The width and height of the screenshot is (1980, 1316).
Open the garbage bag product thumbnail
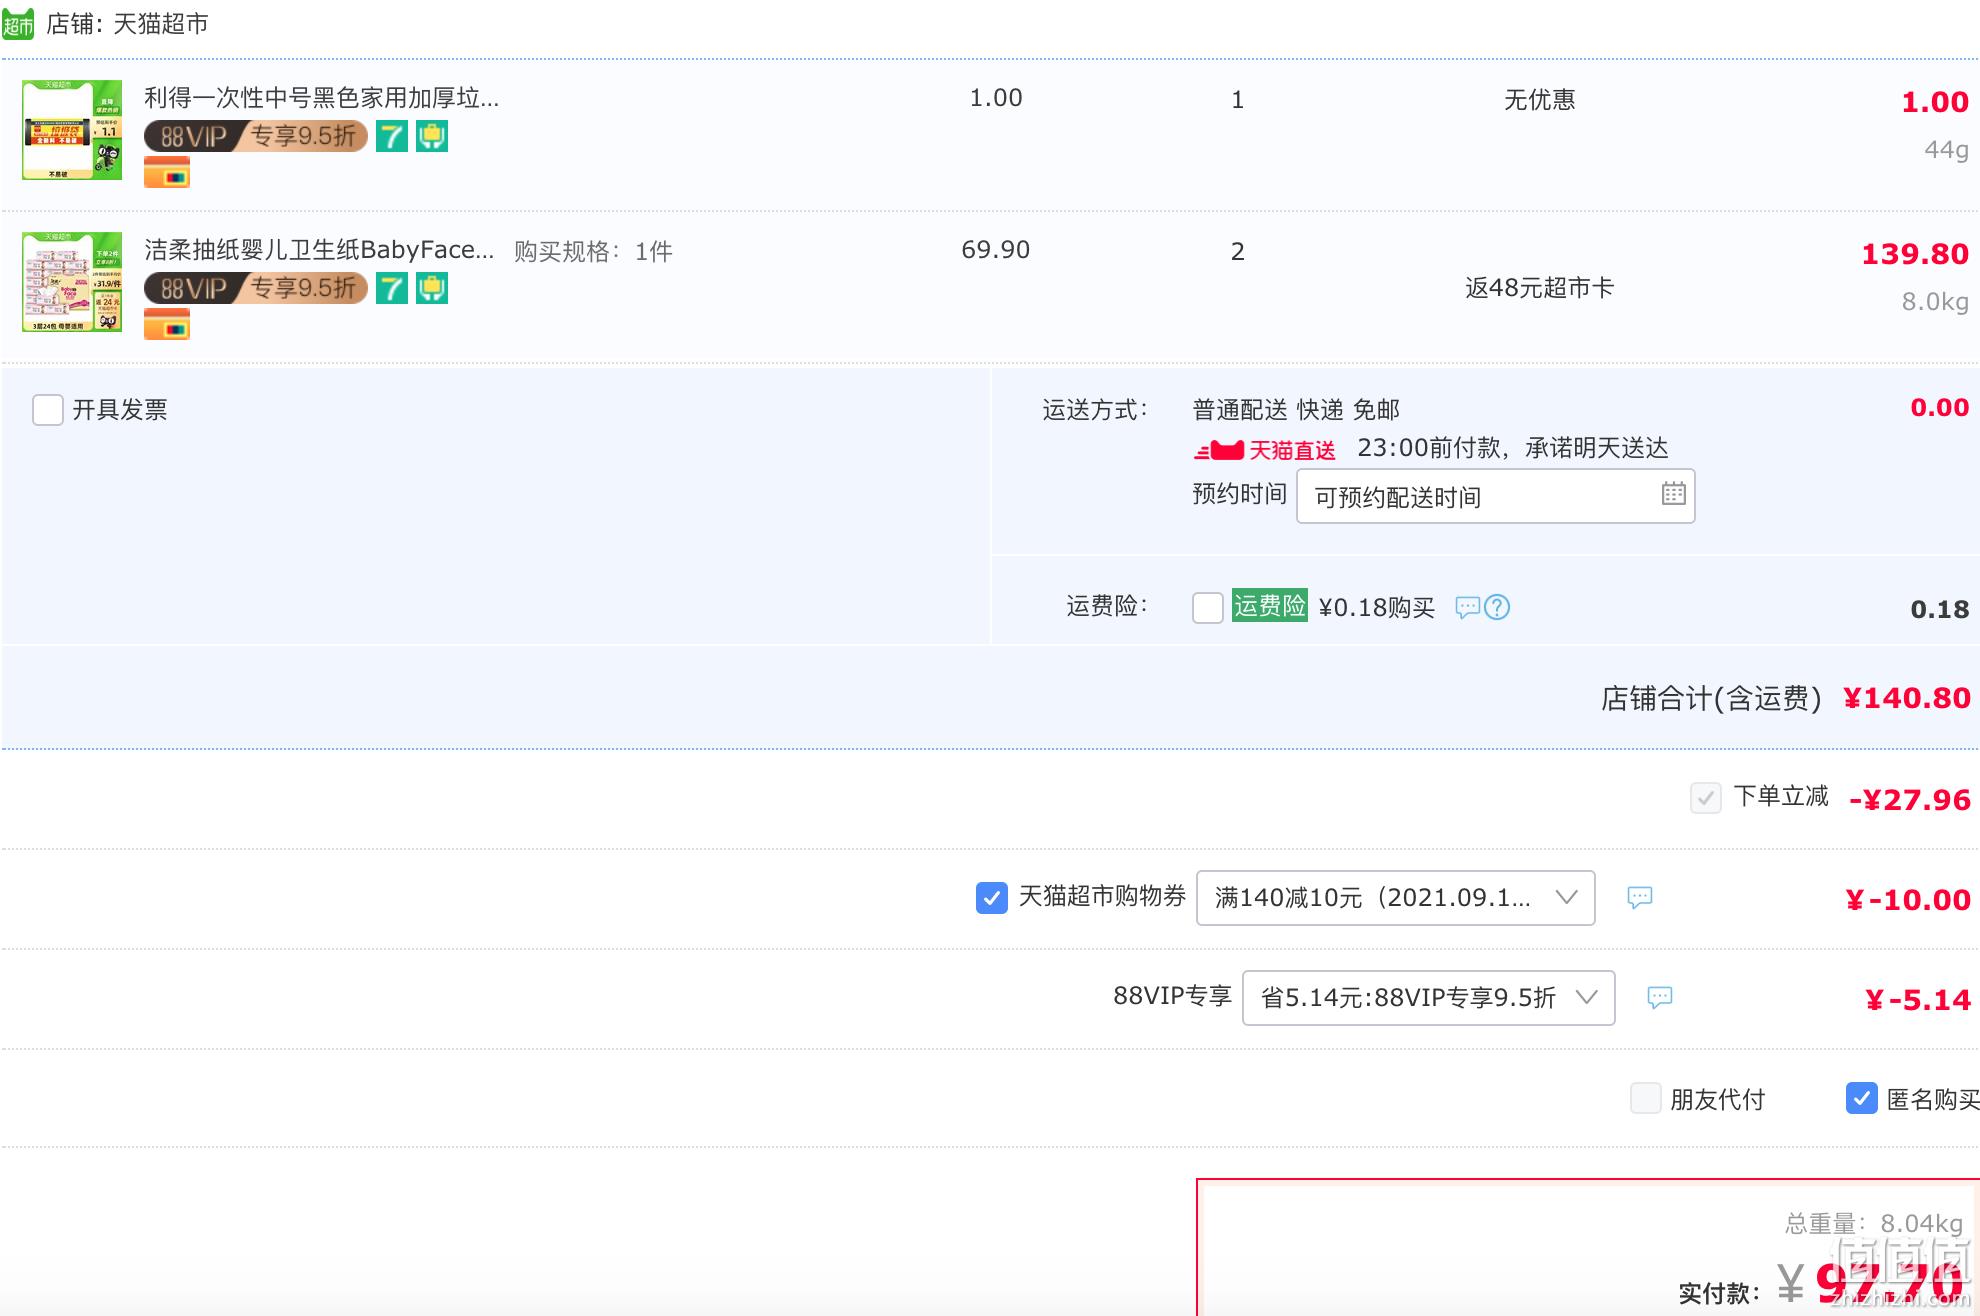coord(72,130)
